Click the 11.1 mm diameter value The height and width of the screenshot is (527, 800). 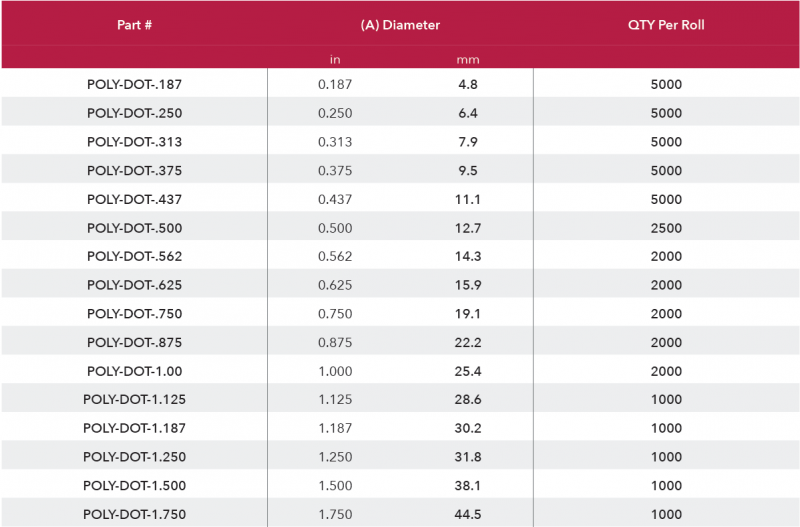coord(468,199)
